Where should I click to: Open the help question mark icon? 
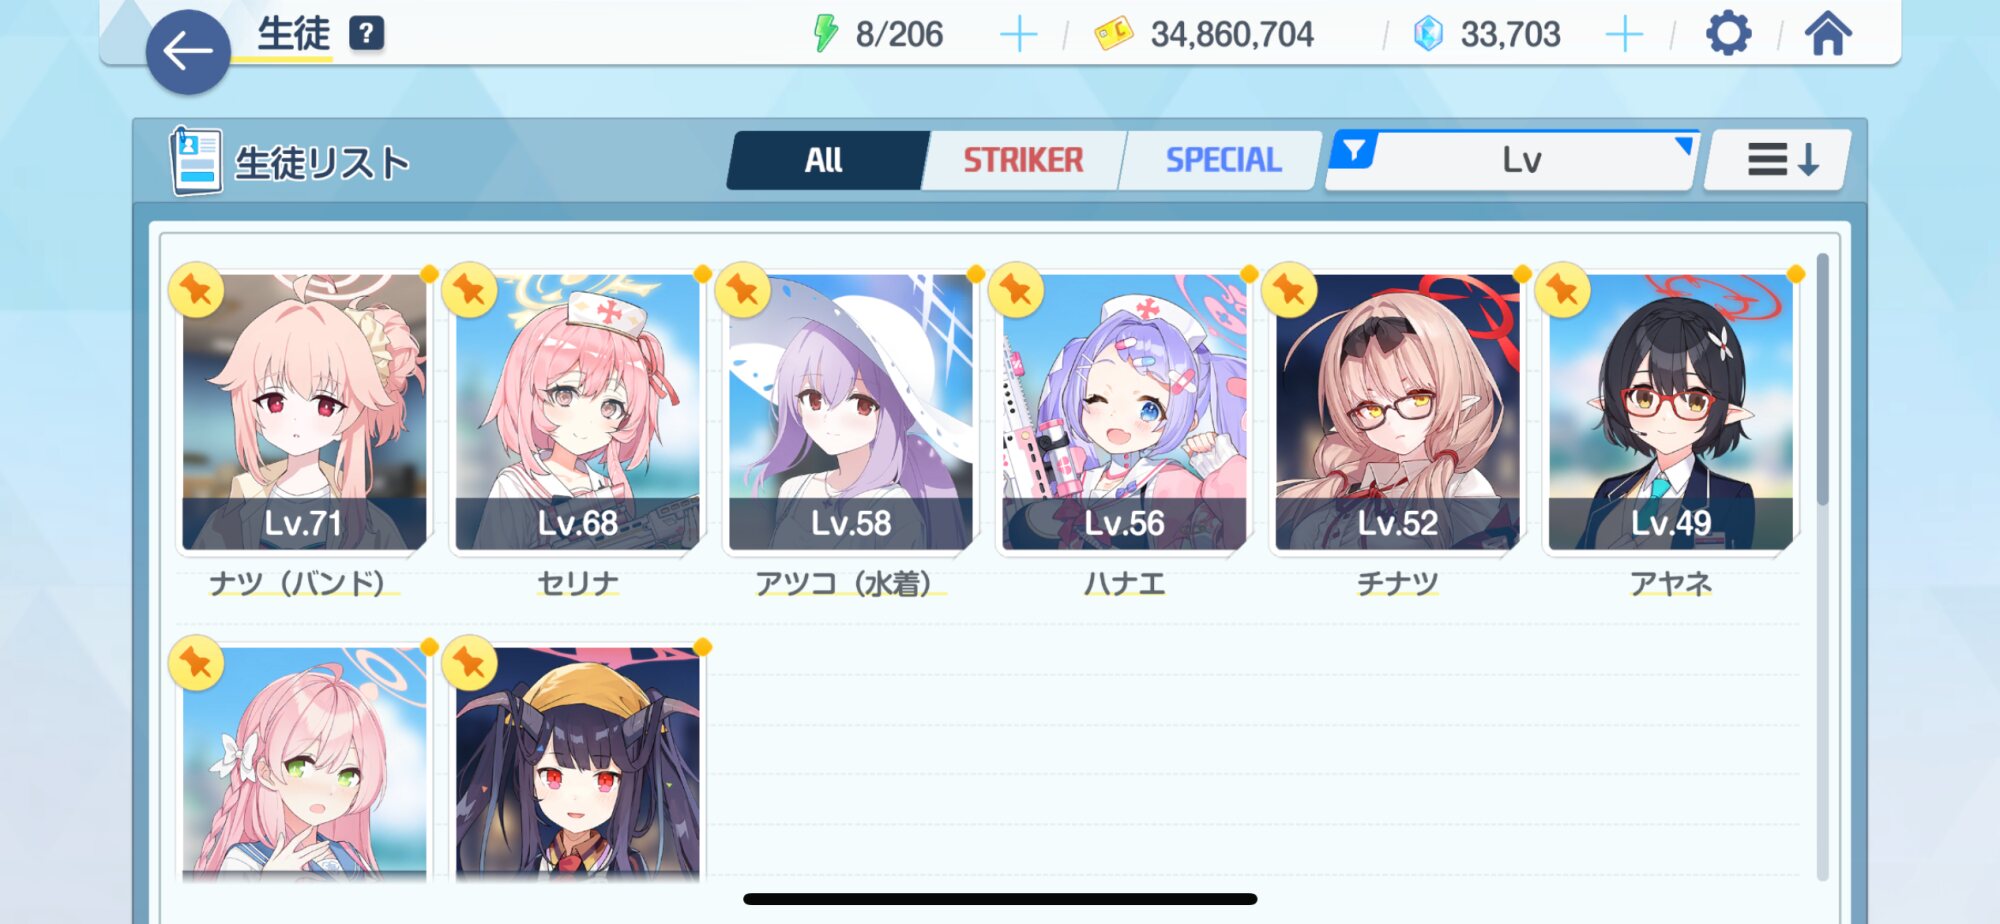(x=366, y=34)
